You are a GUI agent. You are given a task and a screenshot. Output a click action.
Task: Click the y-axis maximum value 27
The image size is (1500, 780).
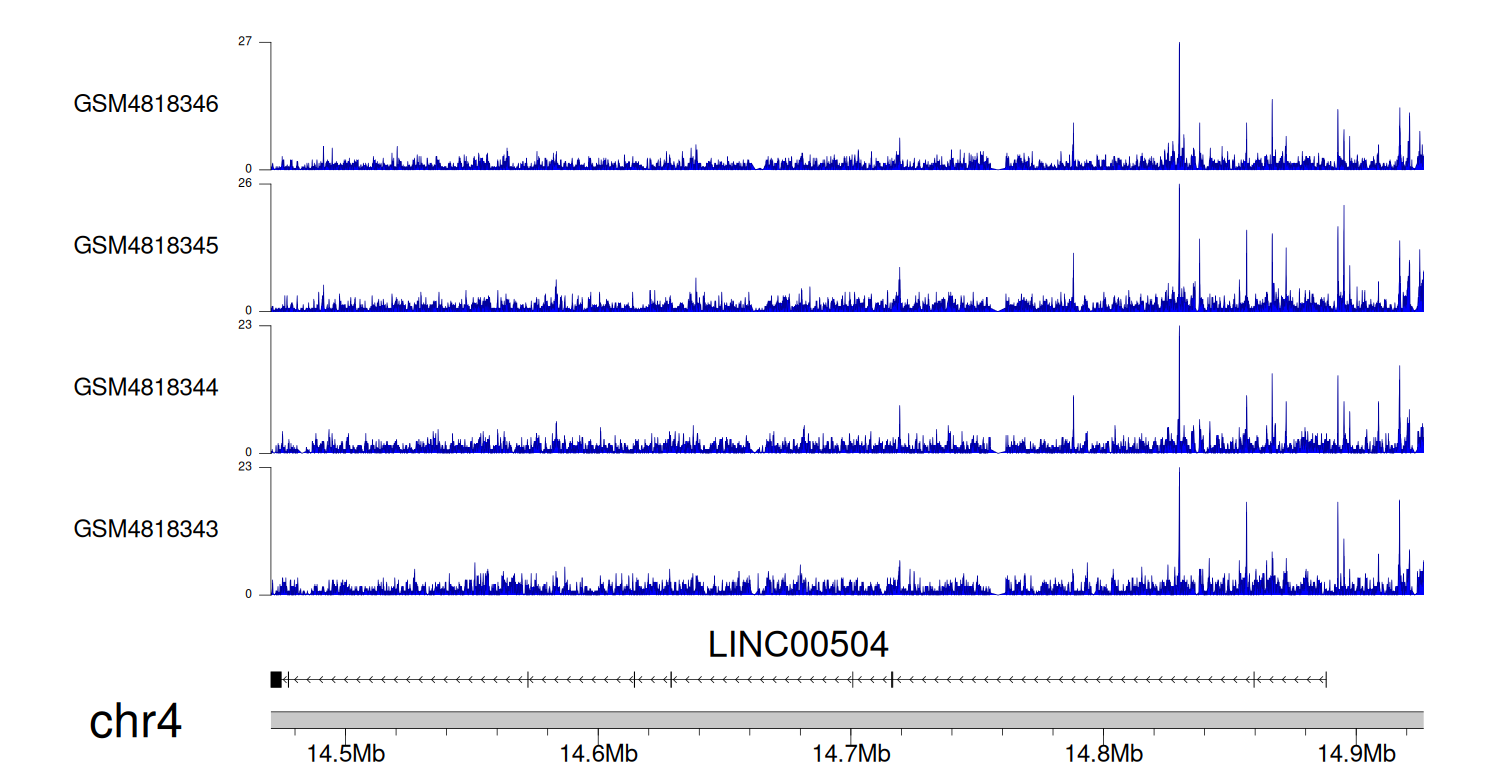pos(245,42)
